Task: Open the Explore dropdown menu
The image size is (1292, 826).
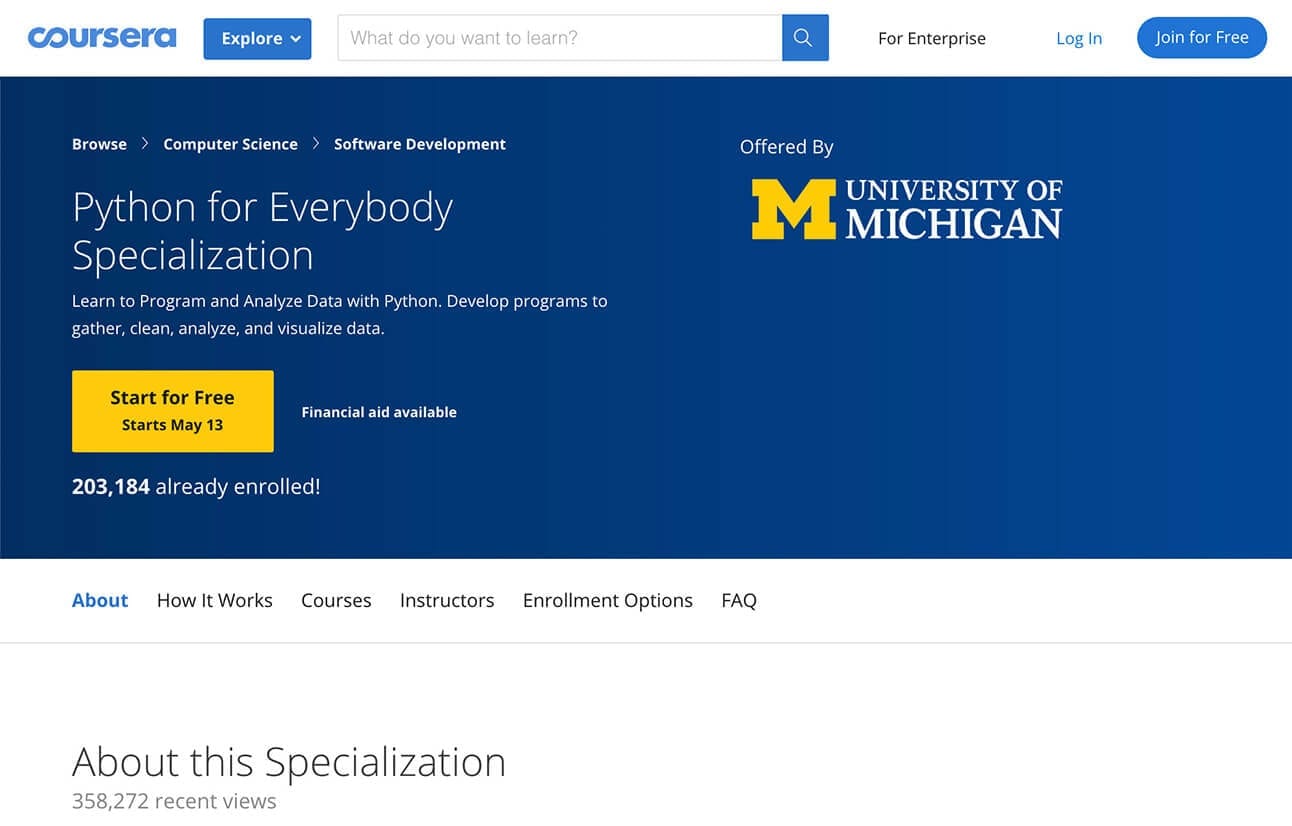Action: tap(257, 39)
